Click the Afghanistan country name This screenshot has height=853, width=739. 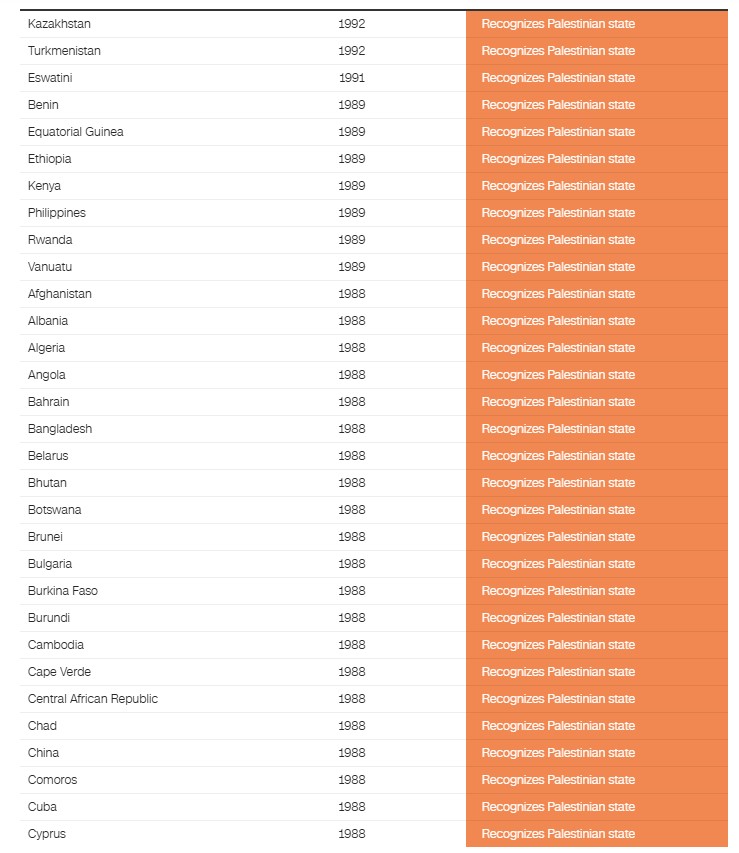pos(60,294)
